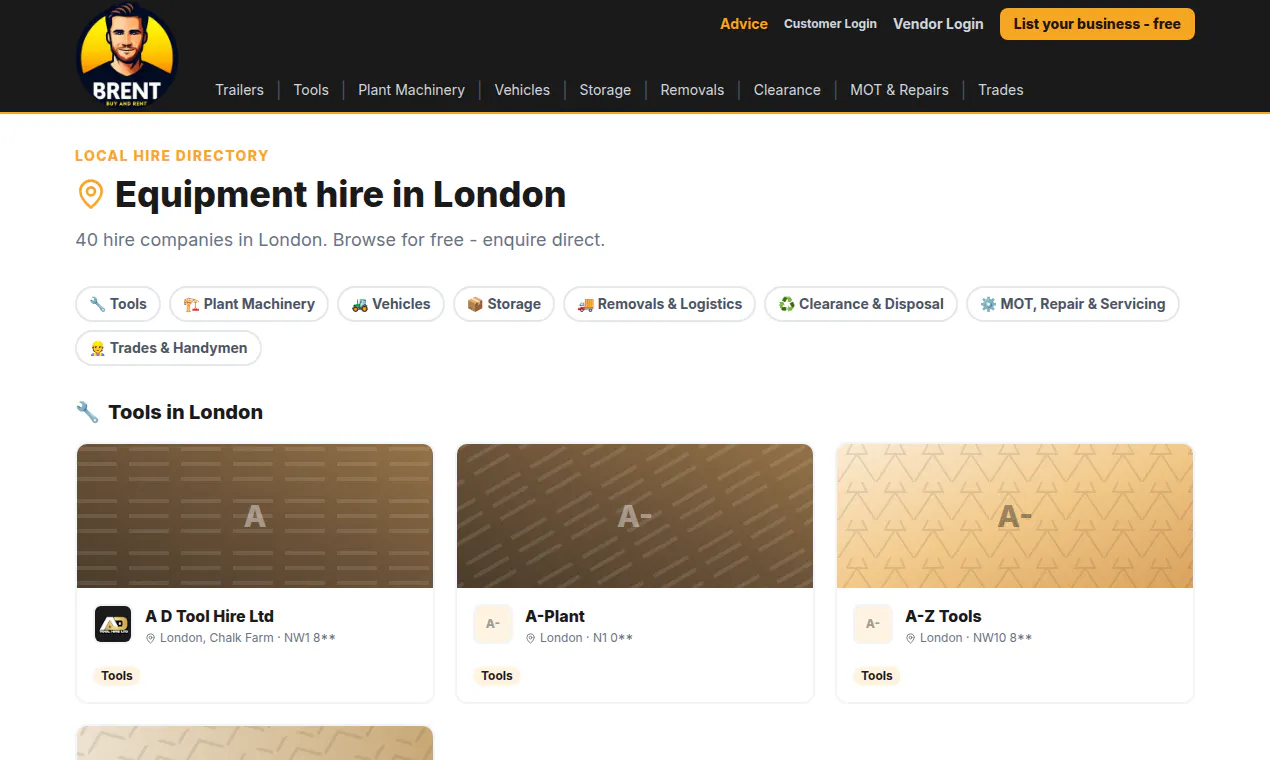Image resolution: width=1270 pixels, height=760 pixels.
Task: Open the A-Plant listing title
Action: click(x=555, y=616)
